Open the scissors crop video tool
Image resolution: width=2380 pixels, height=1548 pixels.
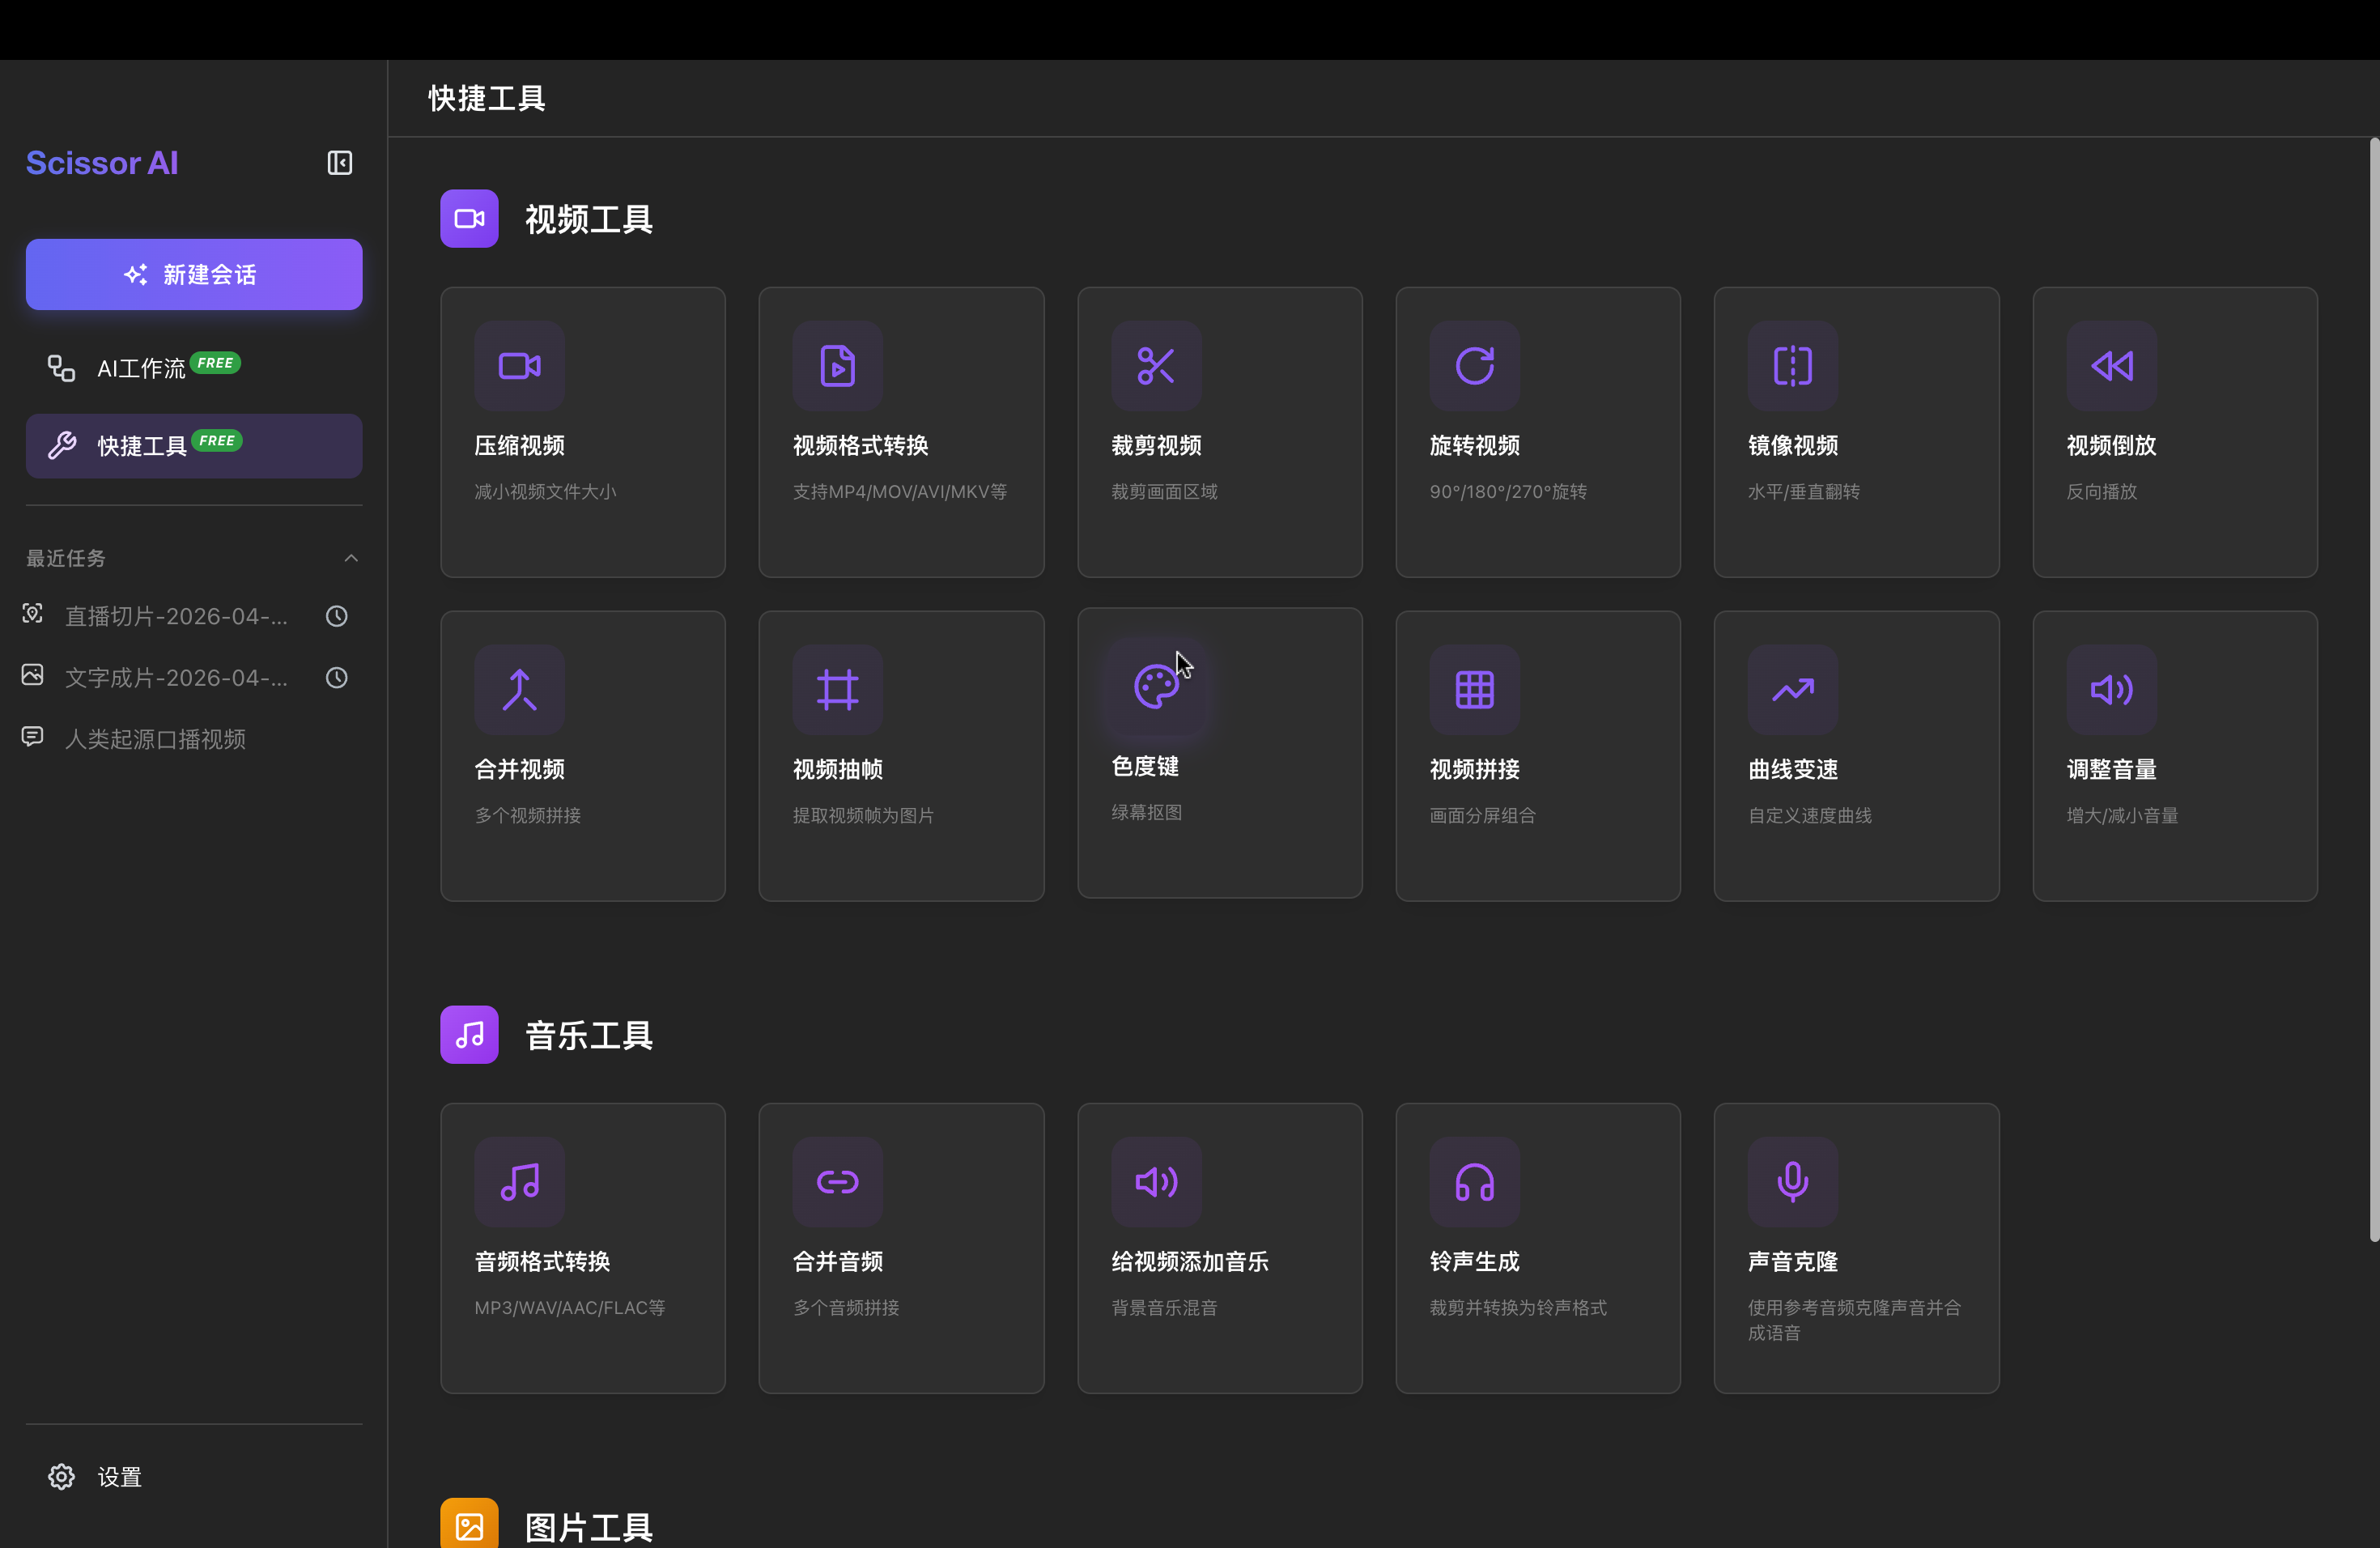pyautogui.click(x=1155, y=366)
